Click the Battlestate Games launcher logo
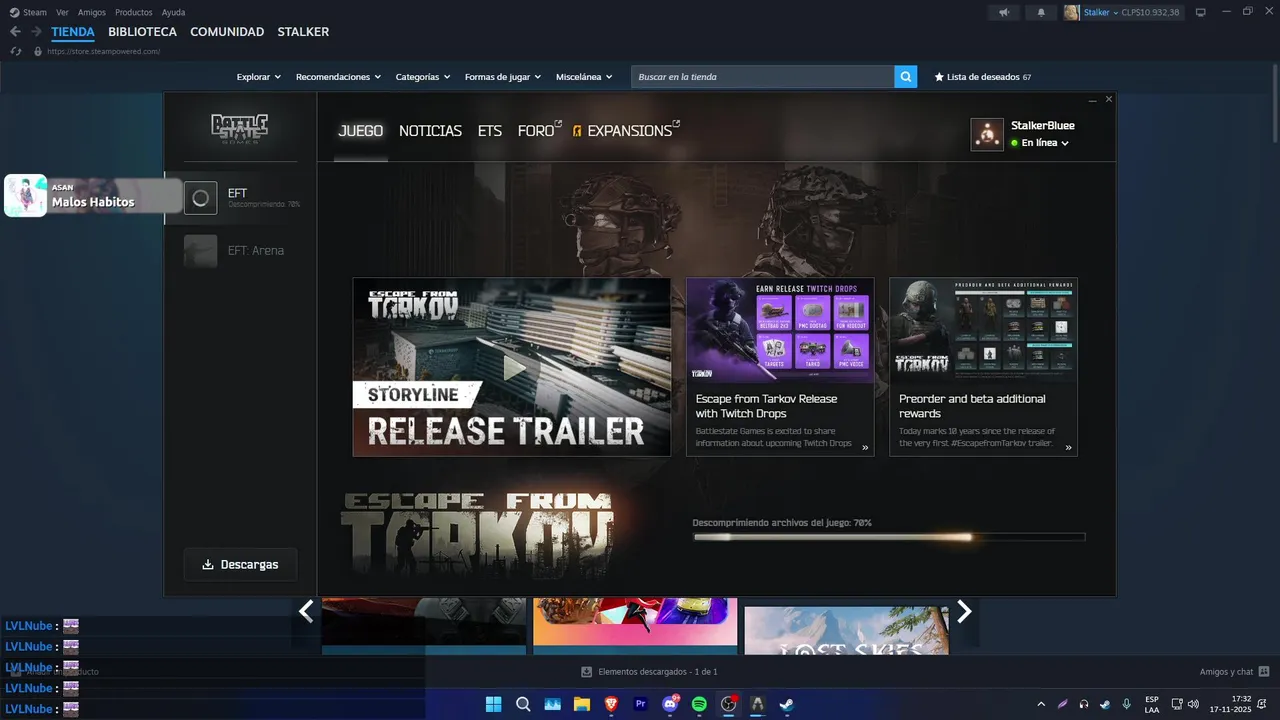Screen dimensions: 1280x720 (x=240, y=128)
